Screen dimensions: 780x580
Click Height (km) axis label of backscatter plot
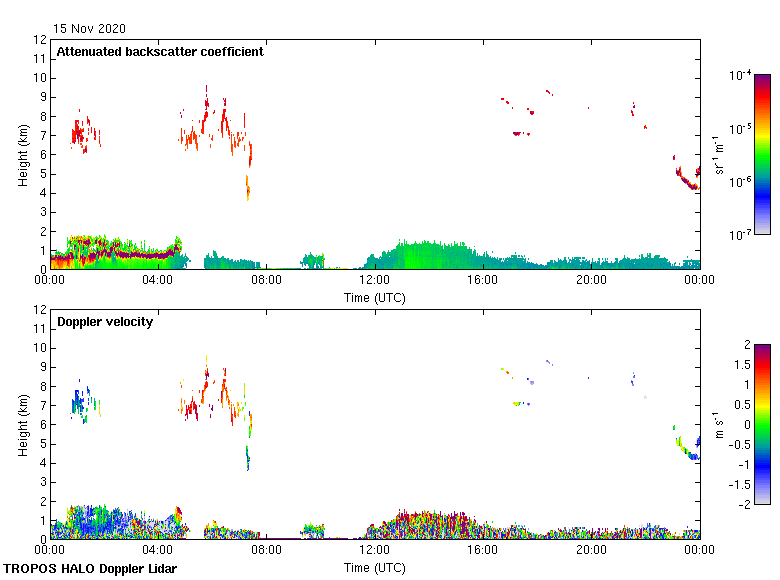[22, 155]
